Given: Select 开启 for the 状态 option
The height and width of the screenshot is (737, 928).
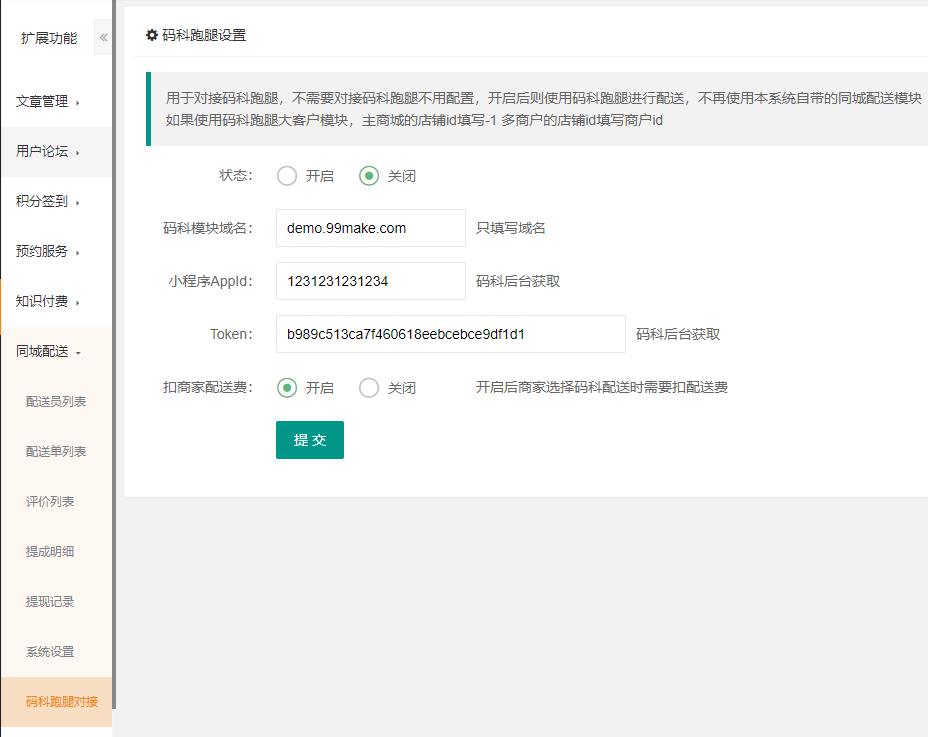Looking at the screenshot, I should pyautogui.click(x=287, y=176).
